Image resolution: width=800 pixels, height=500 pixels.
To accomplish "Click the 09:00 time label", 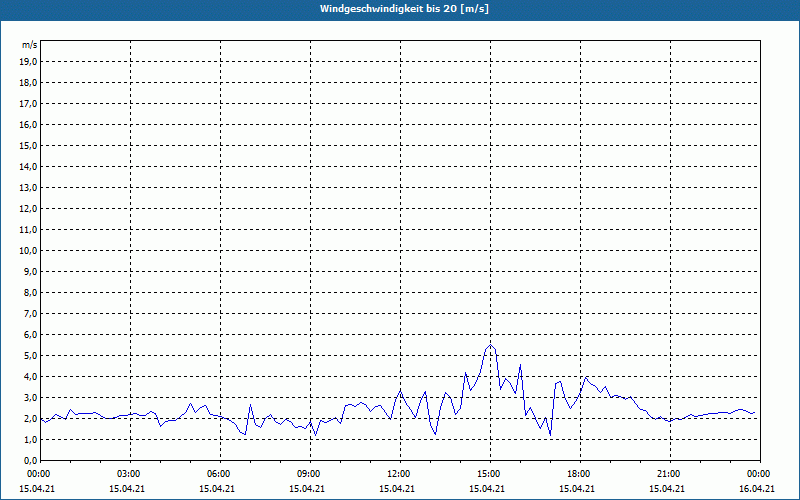I will pyautogui.click(x=310, y=474).
